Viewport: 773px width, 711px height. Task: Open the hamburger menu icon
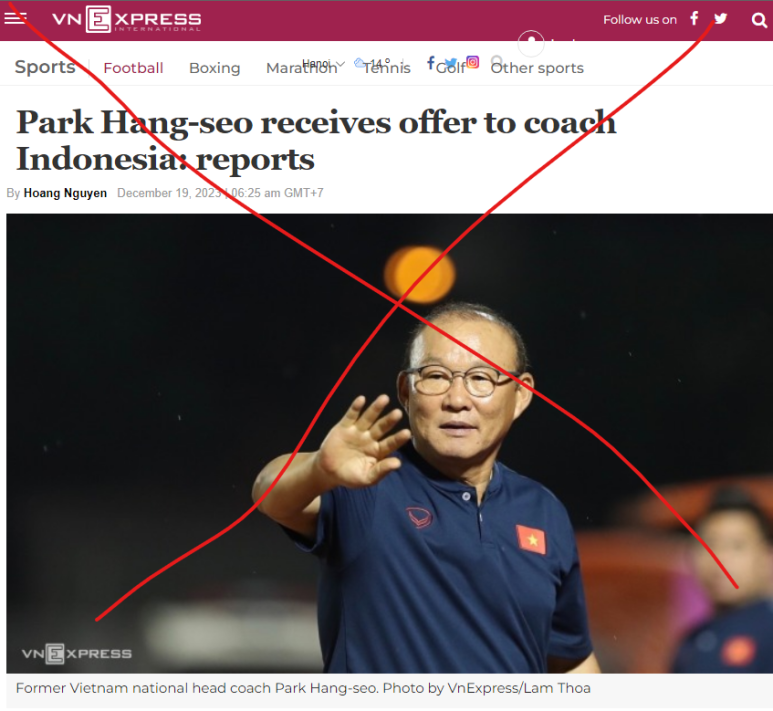[15, 18]
